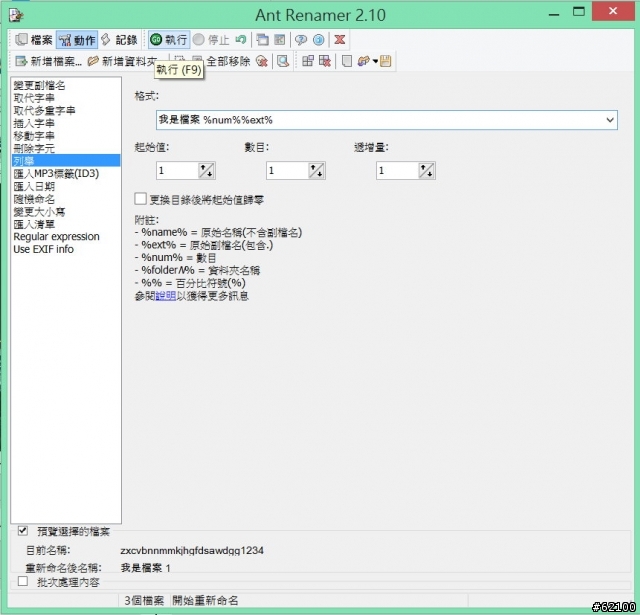Open the 記錄 (Log) view
The height and width of the screenshot is (615, 640).
pyautogui.click(x=119, y=40)
